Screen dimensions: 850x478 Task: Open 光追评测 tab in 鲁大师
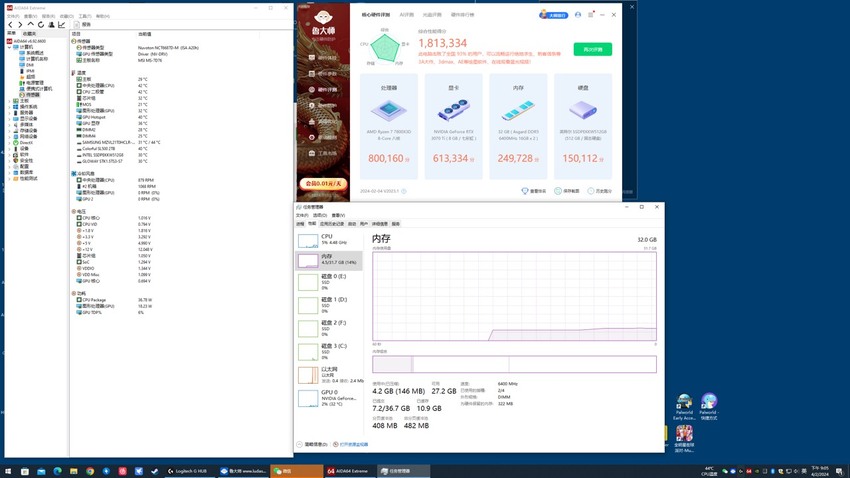(432, 15)
